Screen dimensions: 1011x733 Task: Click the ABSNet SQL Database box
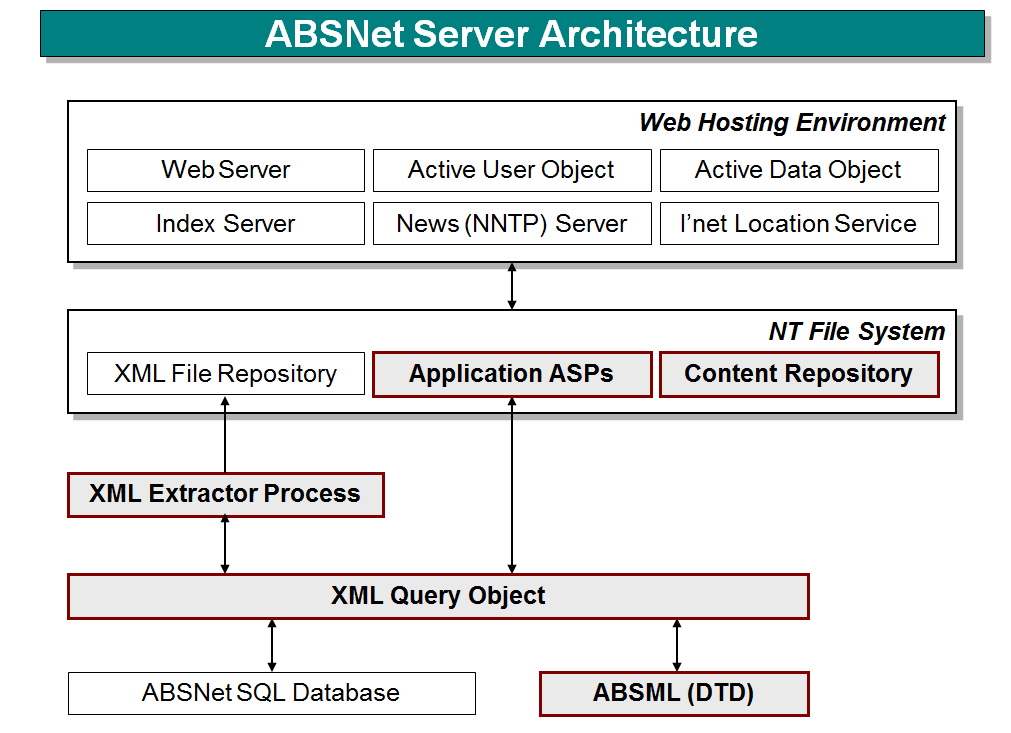point(270,693)
